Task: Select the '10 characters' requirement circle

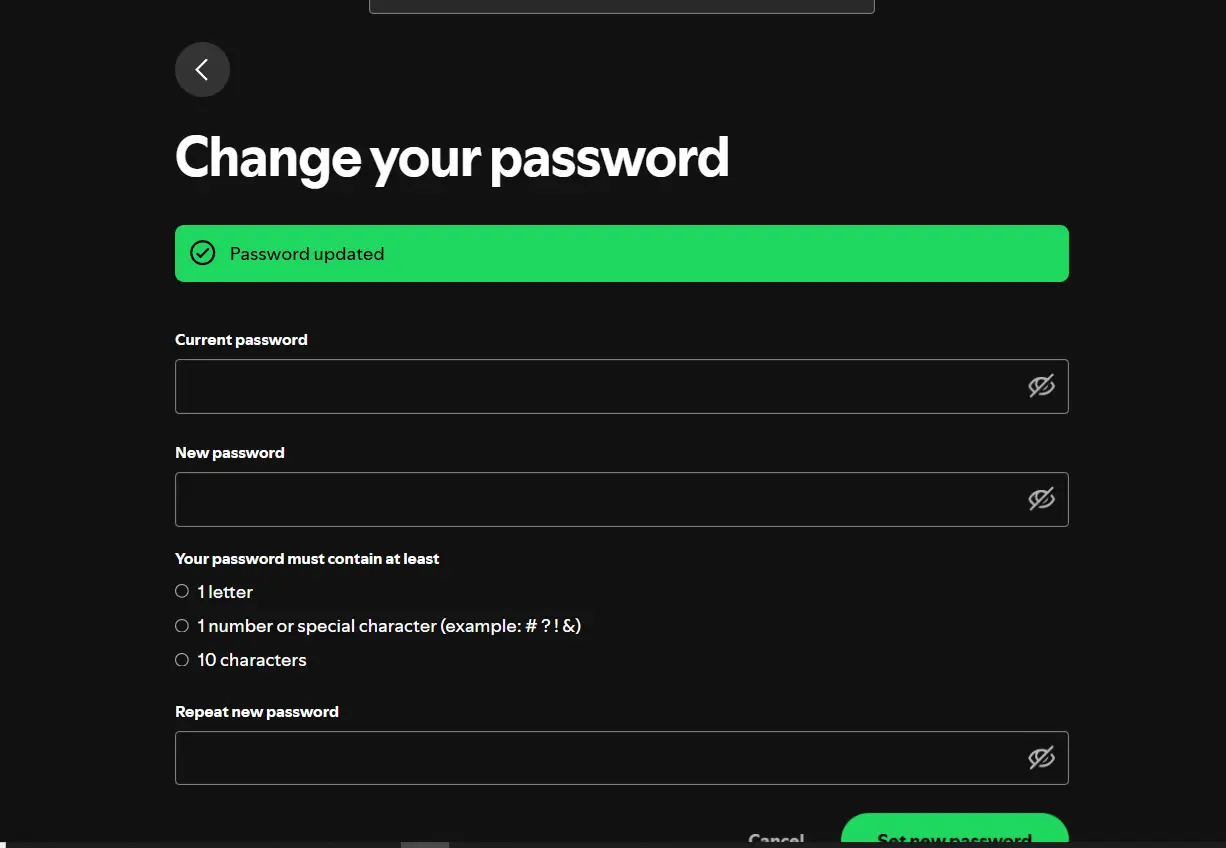Action: point(182,659)
